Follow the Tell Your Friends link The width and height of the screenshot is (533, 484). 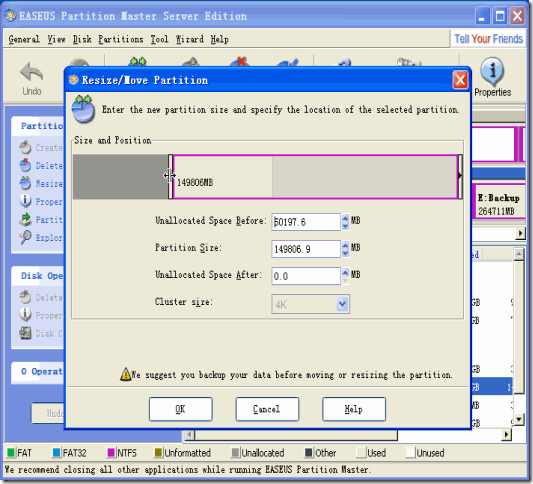[488, 39]
